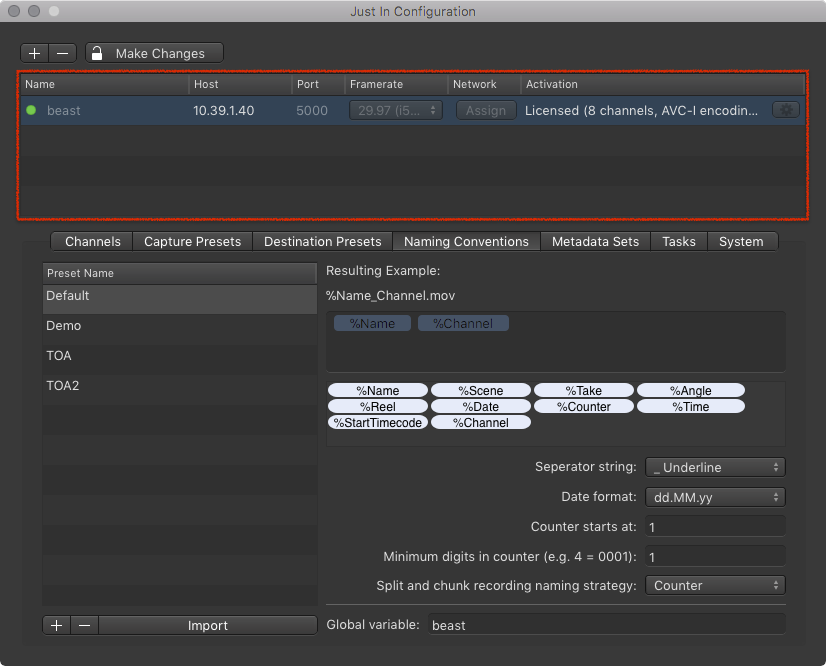Switch to the System tab
Viewport: 826px width, 666px height.
pos(741,241)
